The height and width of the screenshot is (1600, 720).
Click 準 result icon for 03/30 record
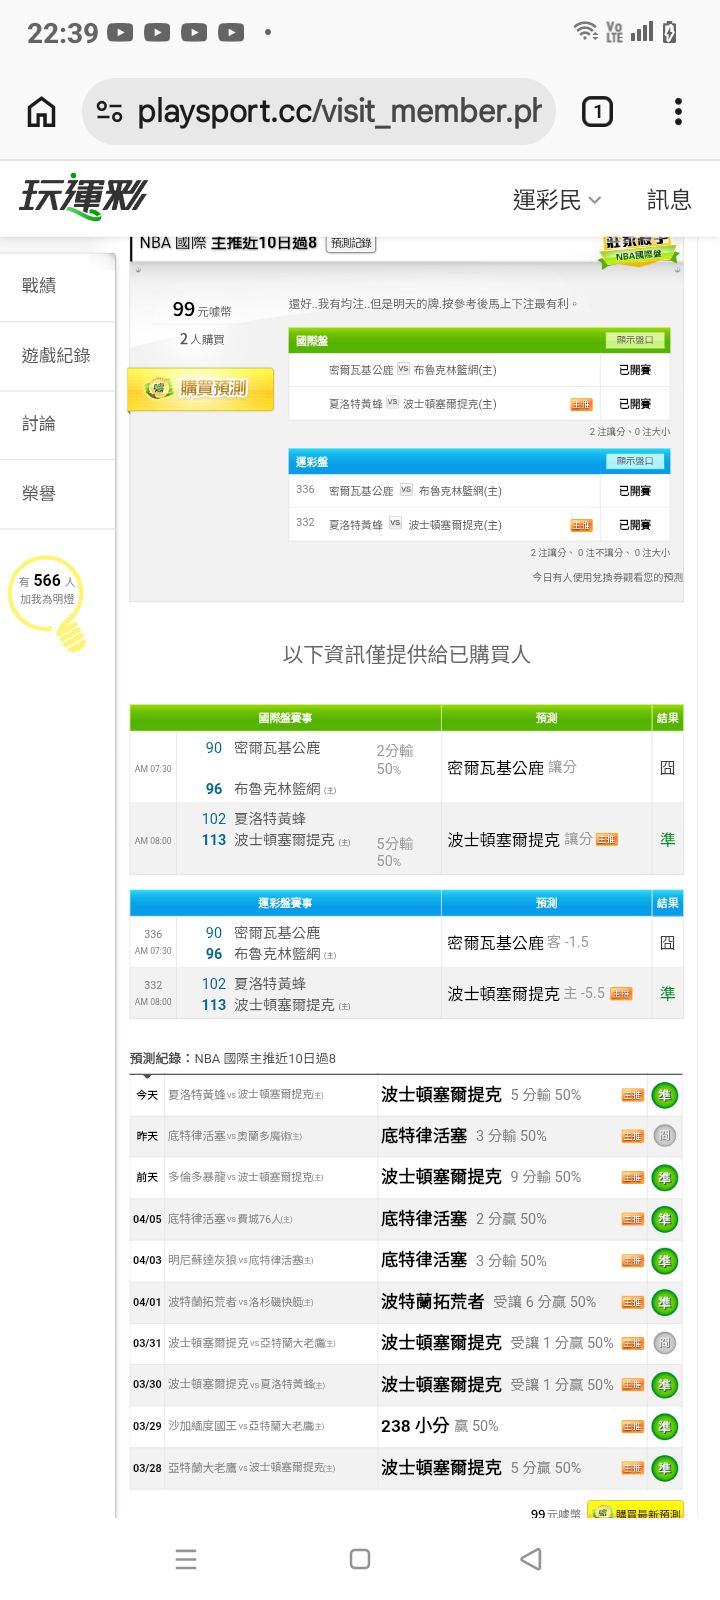(664, 1385)
